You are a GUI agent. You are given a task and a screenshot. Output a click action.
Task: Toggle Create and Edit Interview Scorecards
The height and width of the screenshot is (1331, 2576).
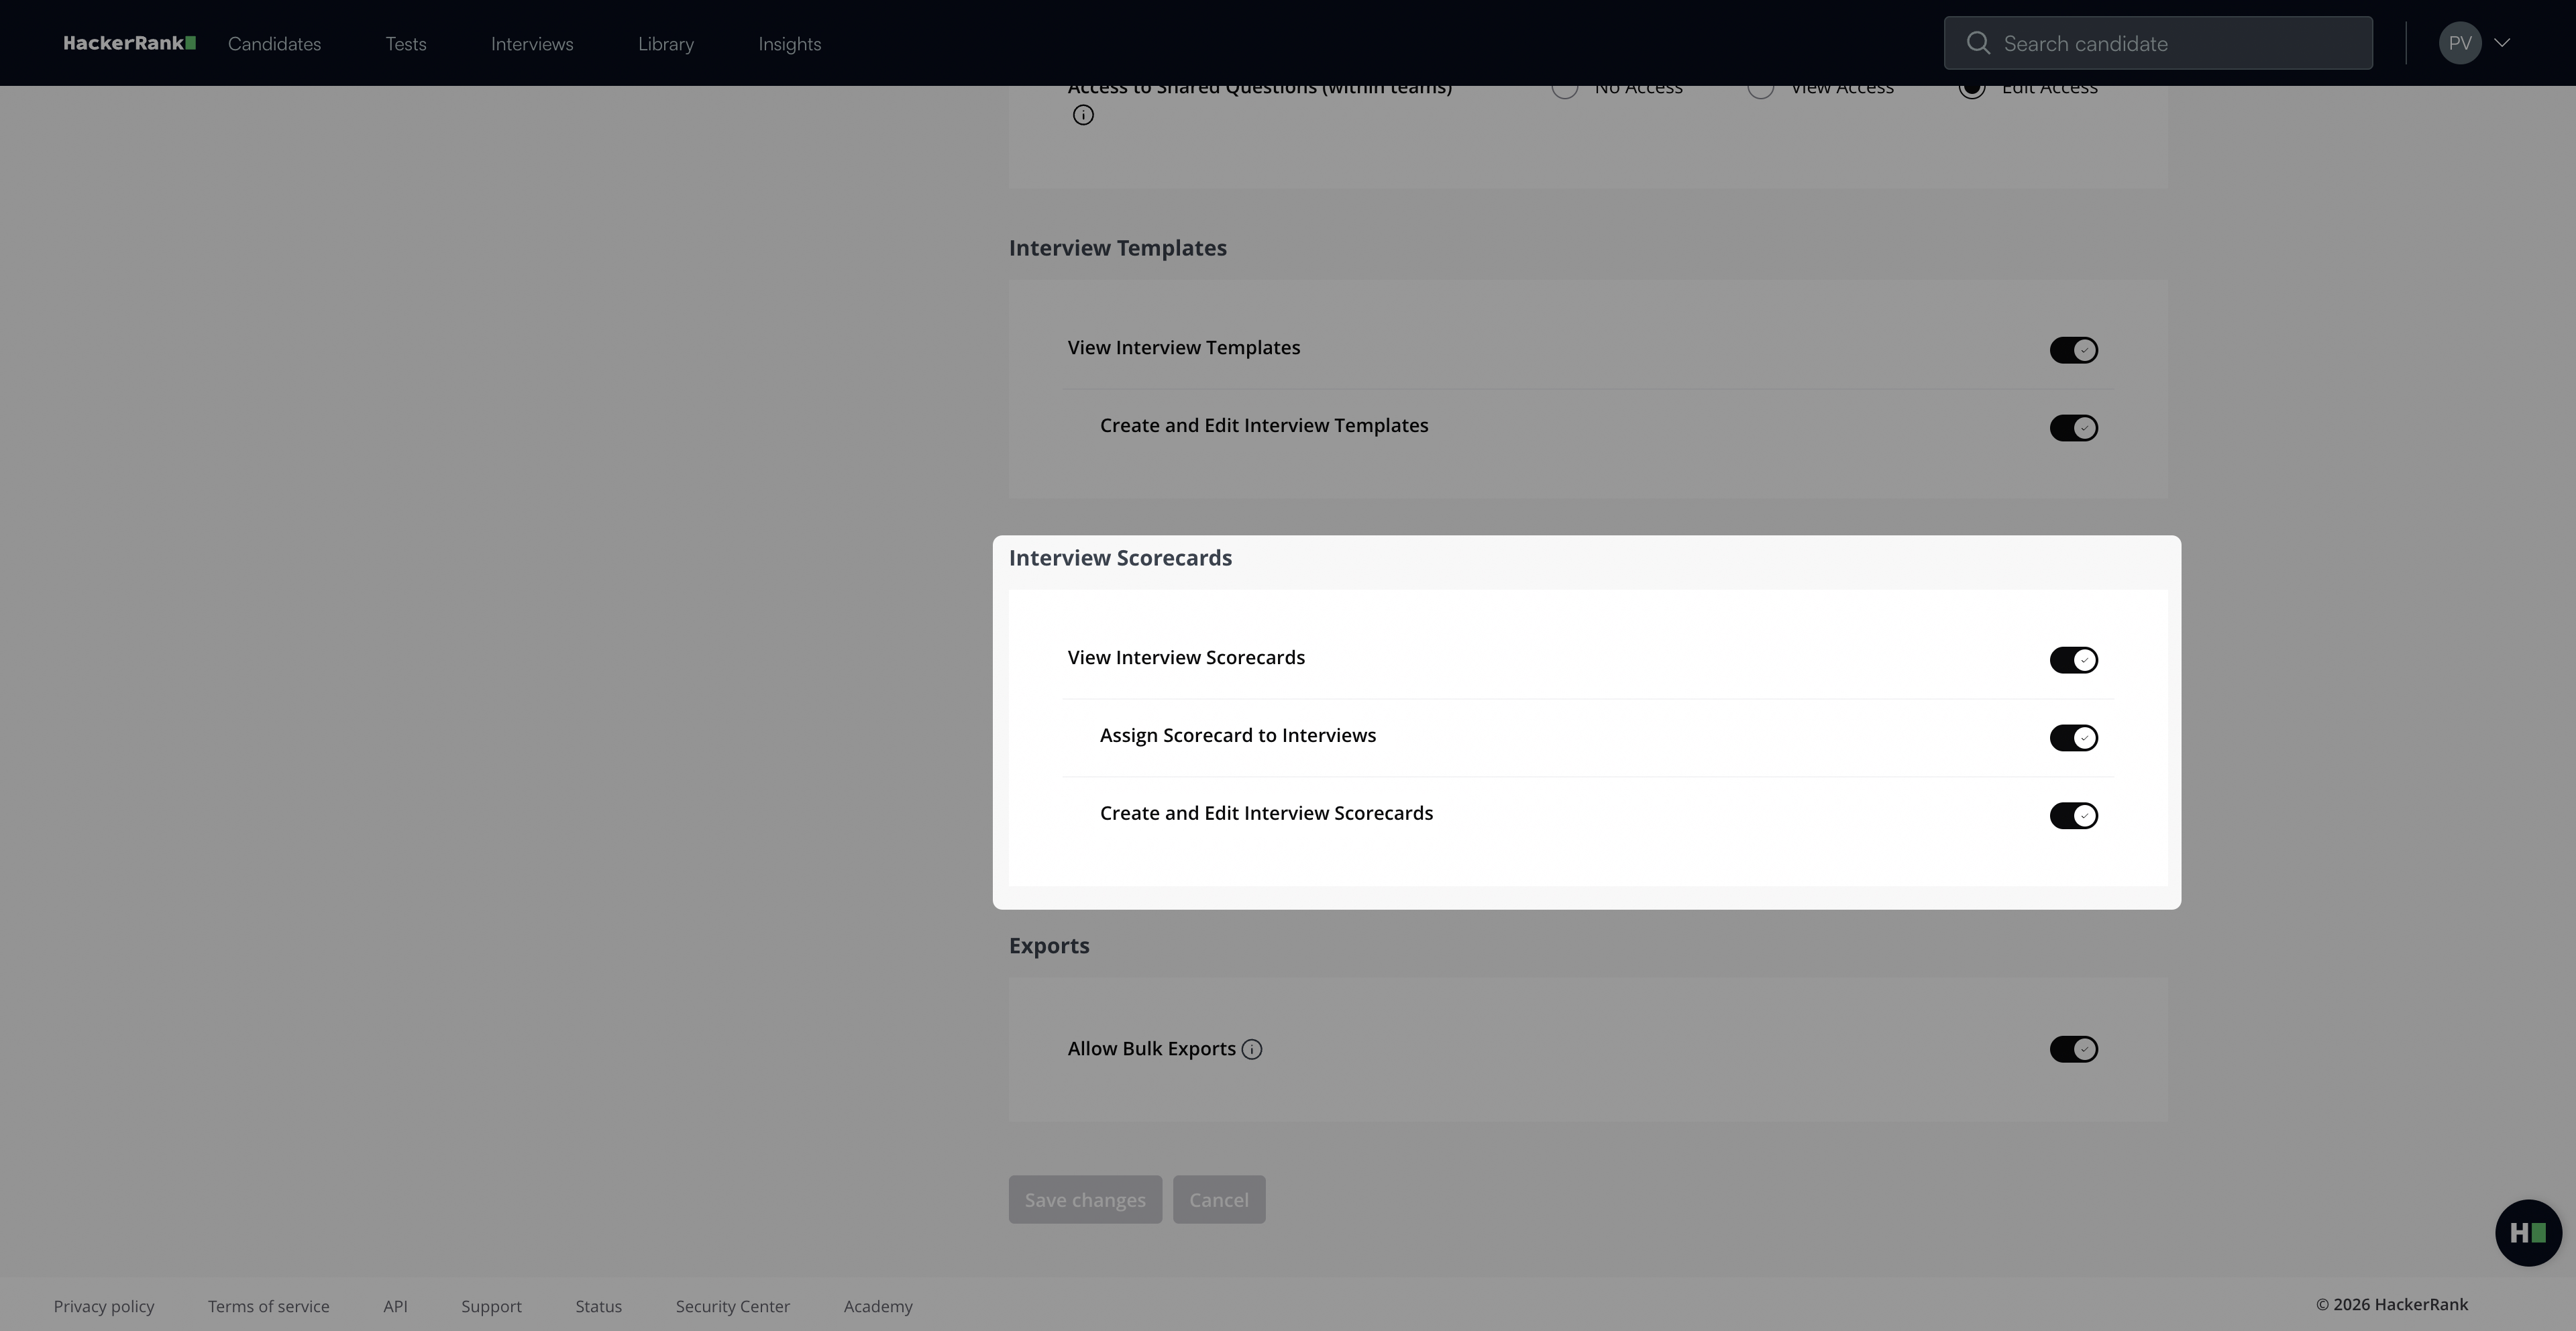[2073, 816]
